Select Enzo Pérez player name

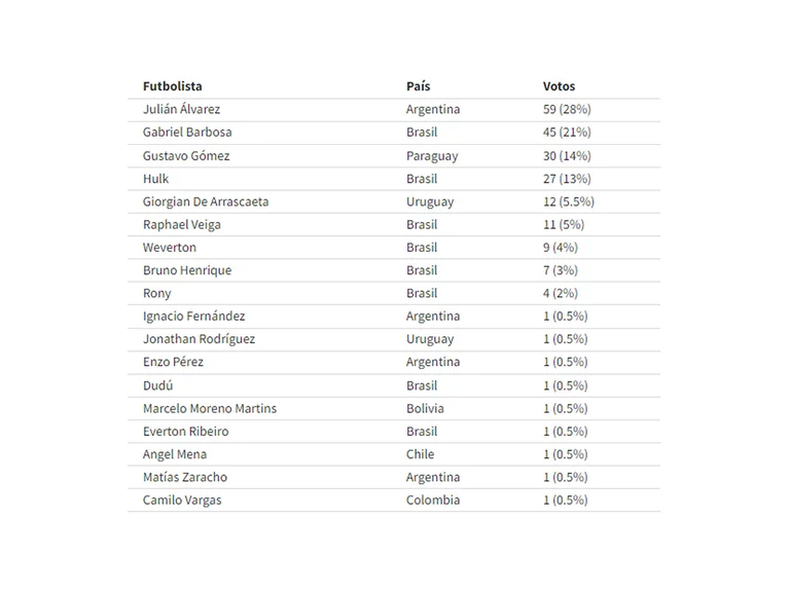173,362
